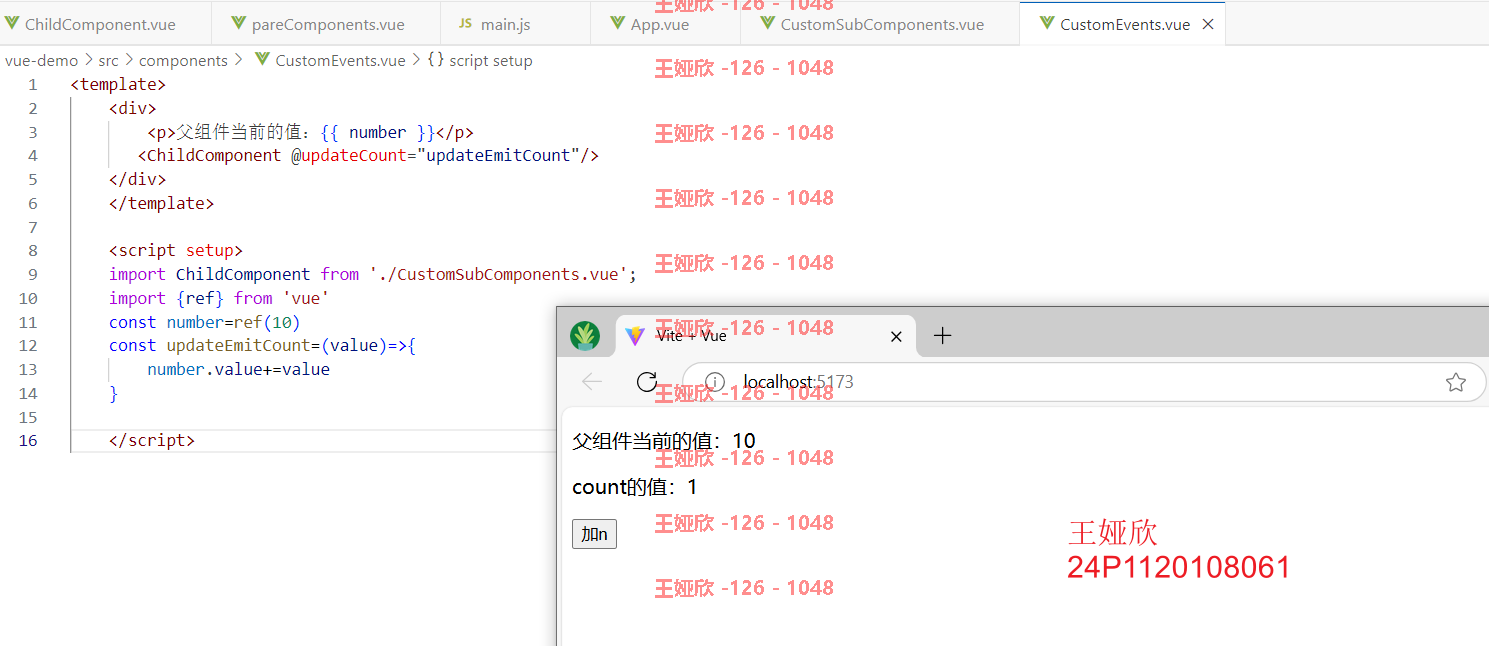The height and width of the screenshot is (646, 1489).
Task: Click the count的值：1 text in browser
Action: pos(635,487)
